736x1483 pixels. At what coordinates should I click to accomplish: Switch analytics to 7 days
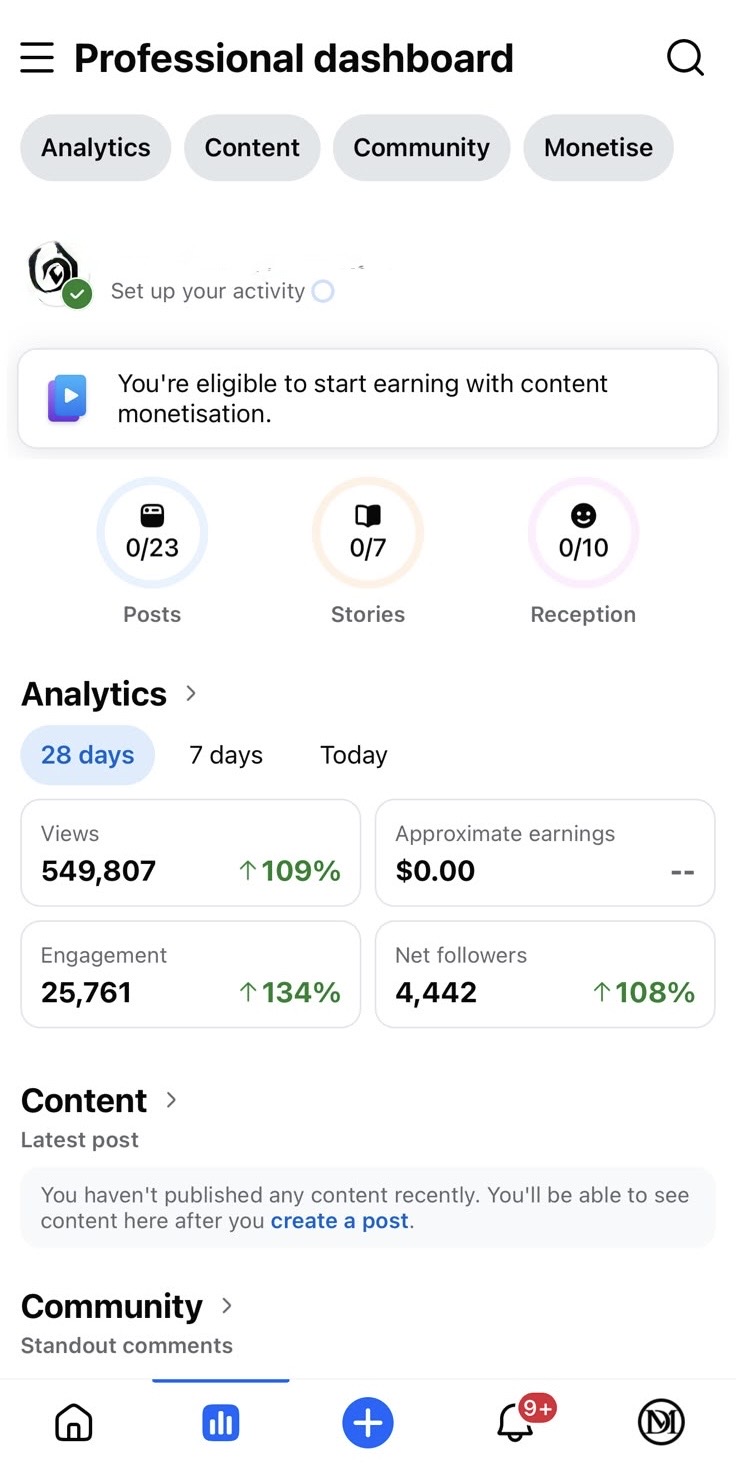[x=226, y=755]
